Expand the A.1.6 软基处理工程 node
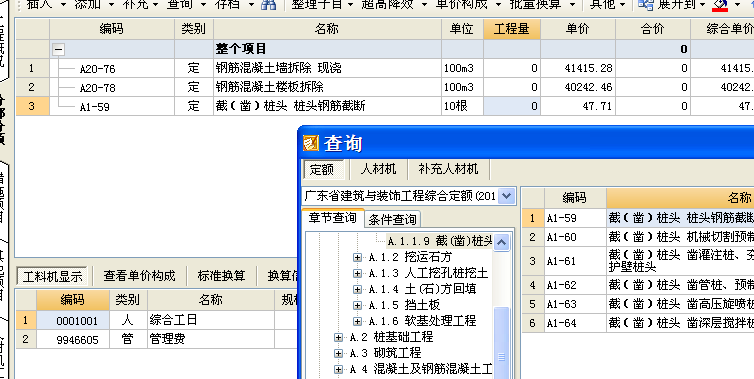 click(357, 321)
